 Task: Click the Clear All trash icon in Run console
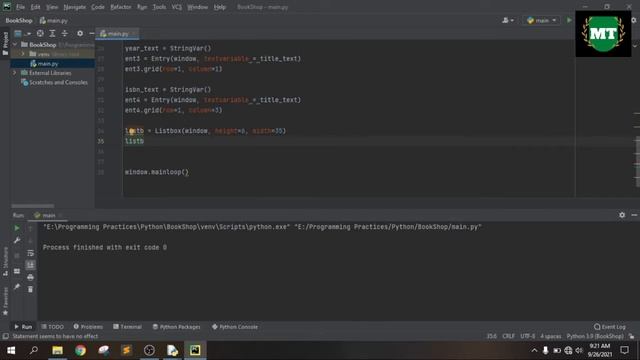pos(30,289)
